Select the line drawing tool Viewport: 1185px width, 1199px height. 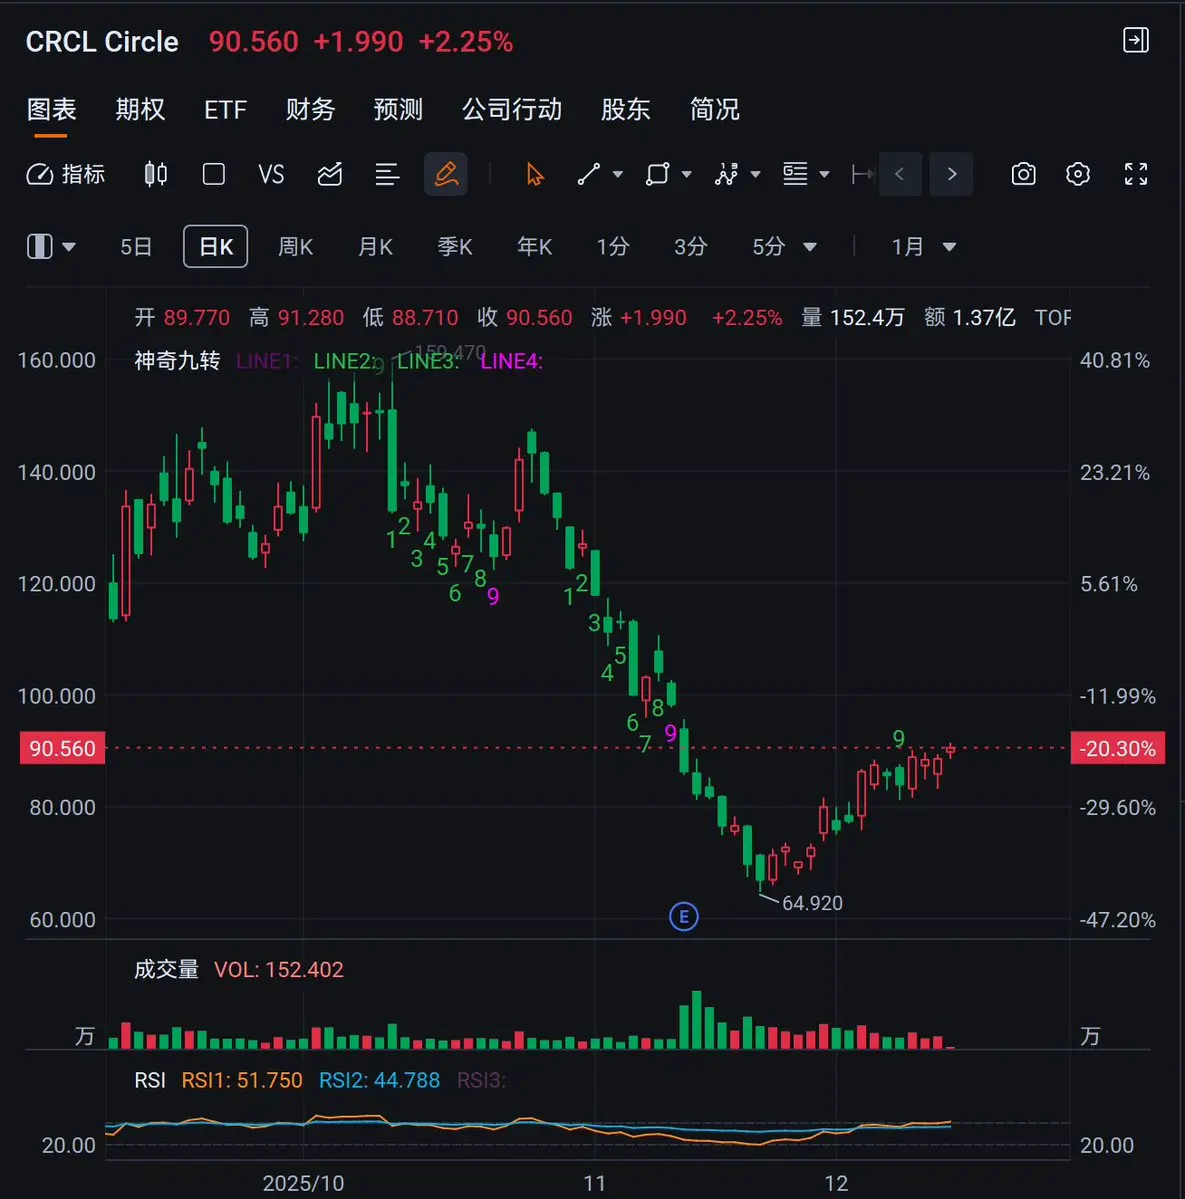(x=589, y=174)
